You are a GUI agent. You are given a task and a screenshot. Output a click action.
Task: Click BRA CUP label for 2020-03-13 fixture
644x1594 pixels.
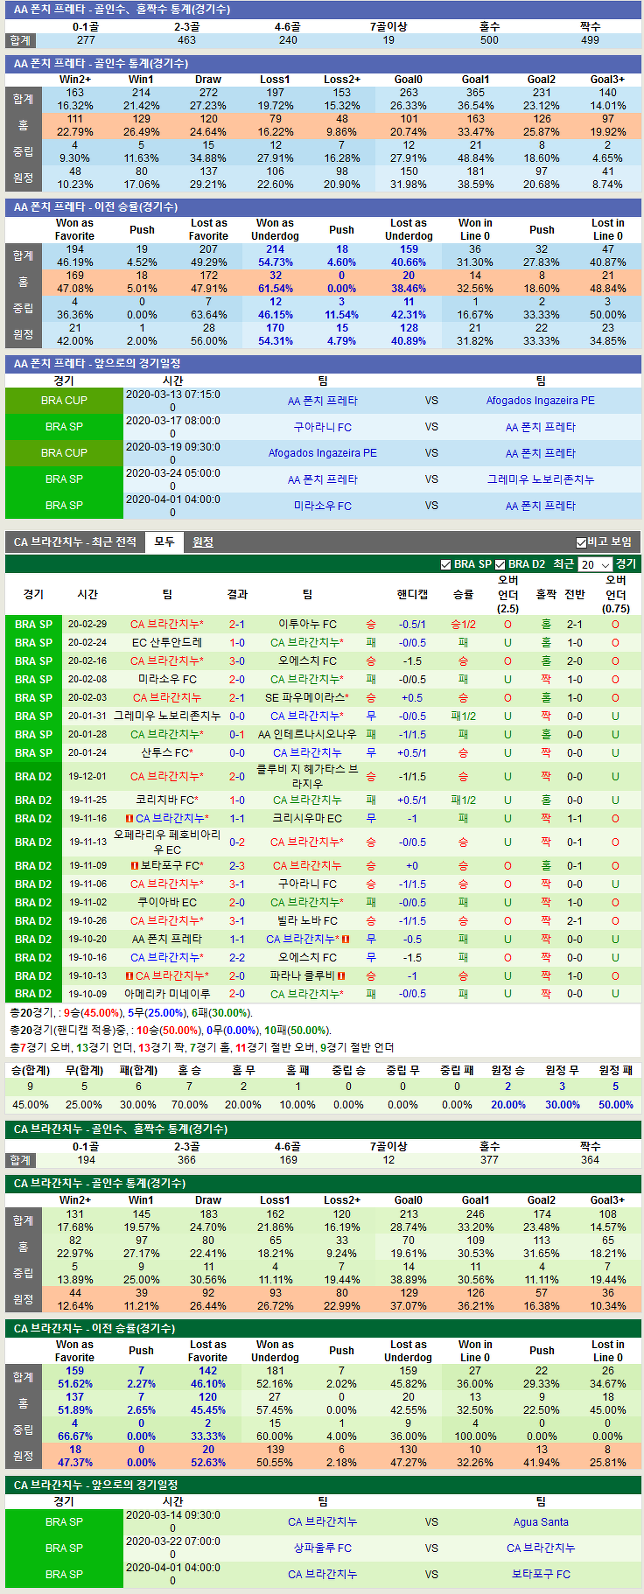tap(64, 401)
